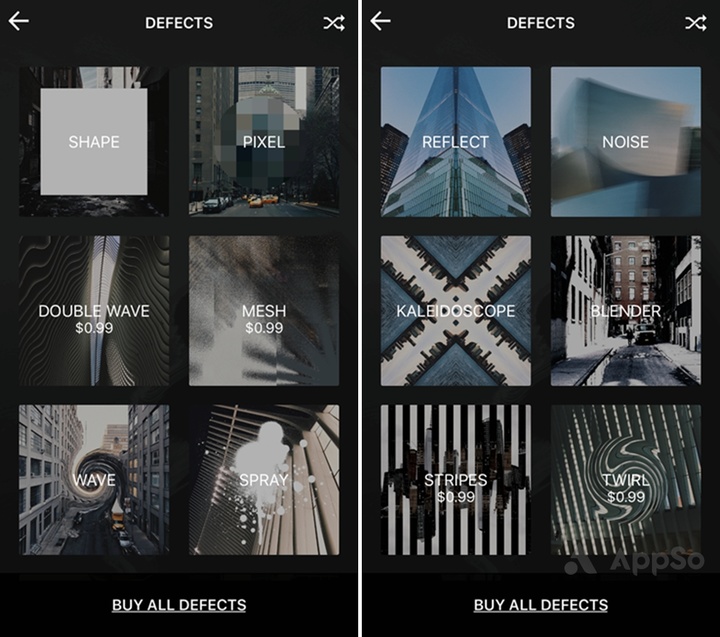Select the REFLECT effect tile
This screenshot has height=637, width=720.
456,141
